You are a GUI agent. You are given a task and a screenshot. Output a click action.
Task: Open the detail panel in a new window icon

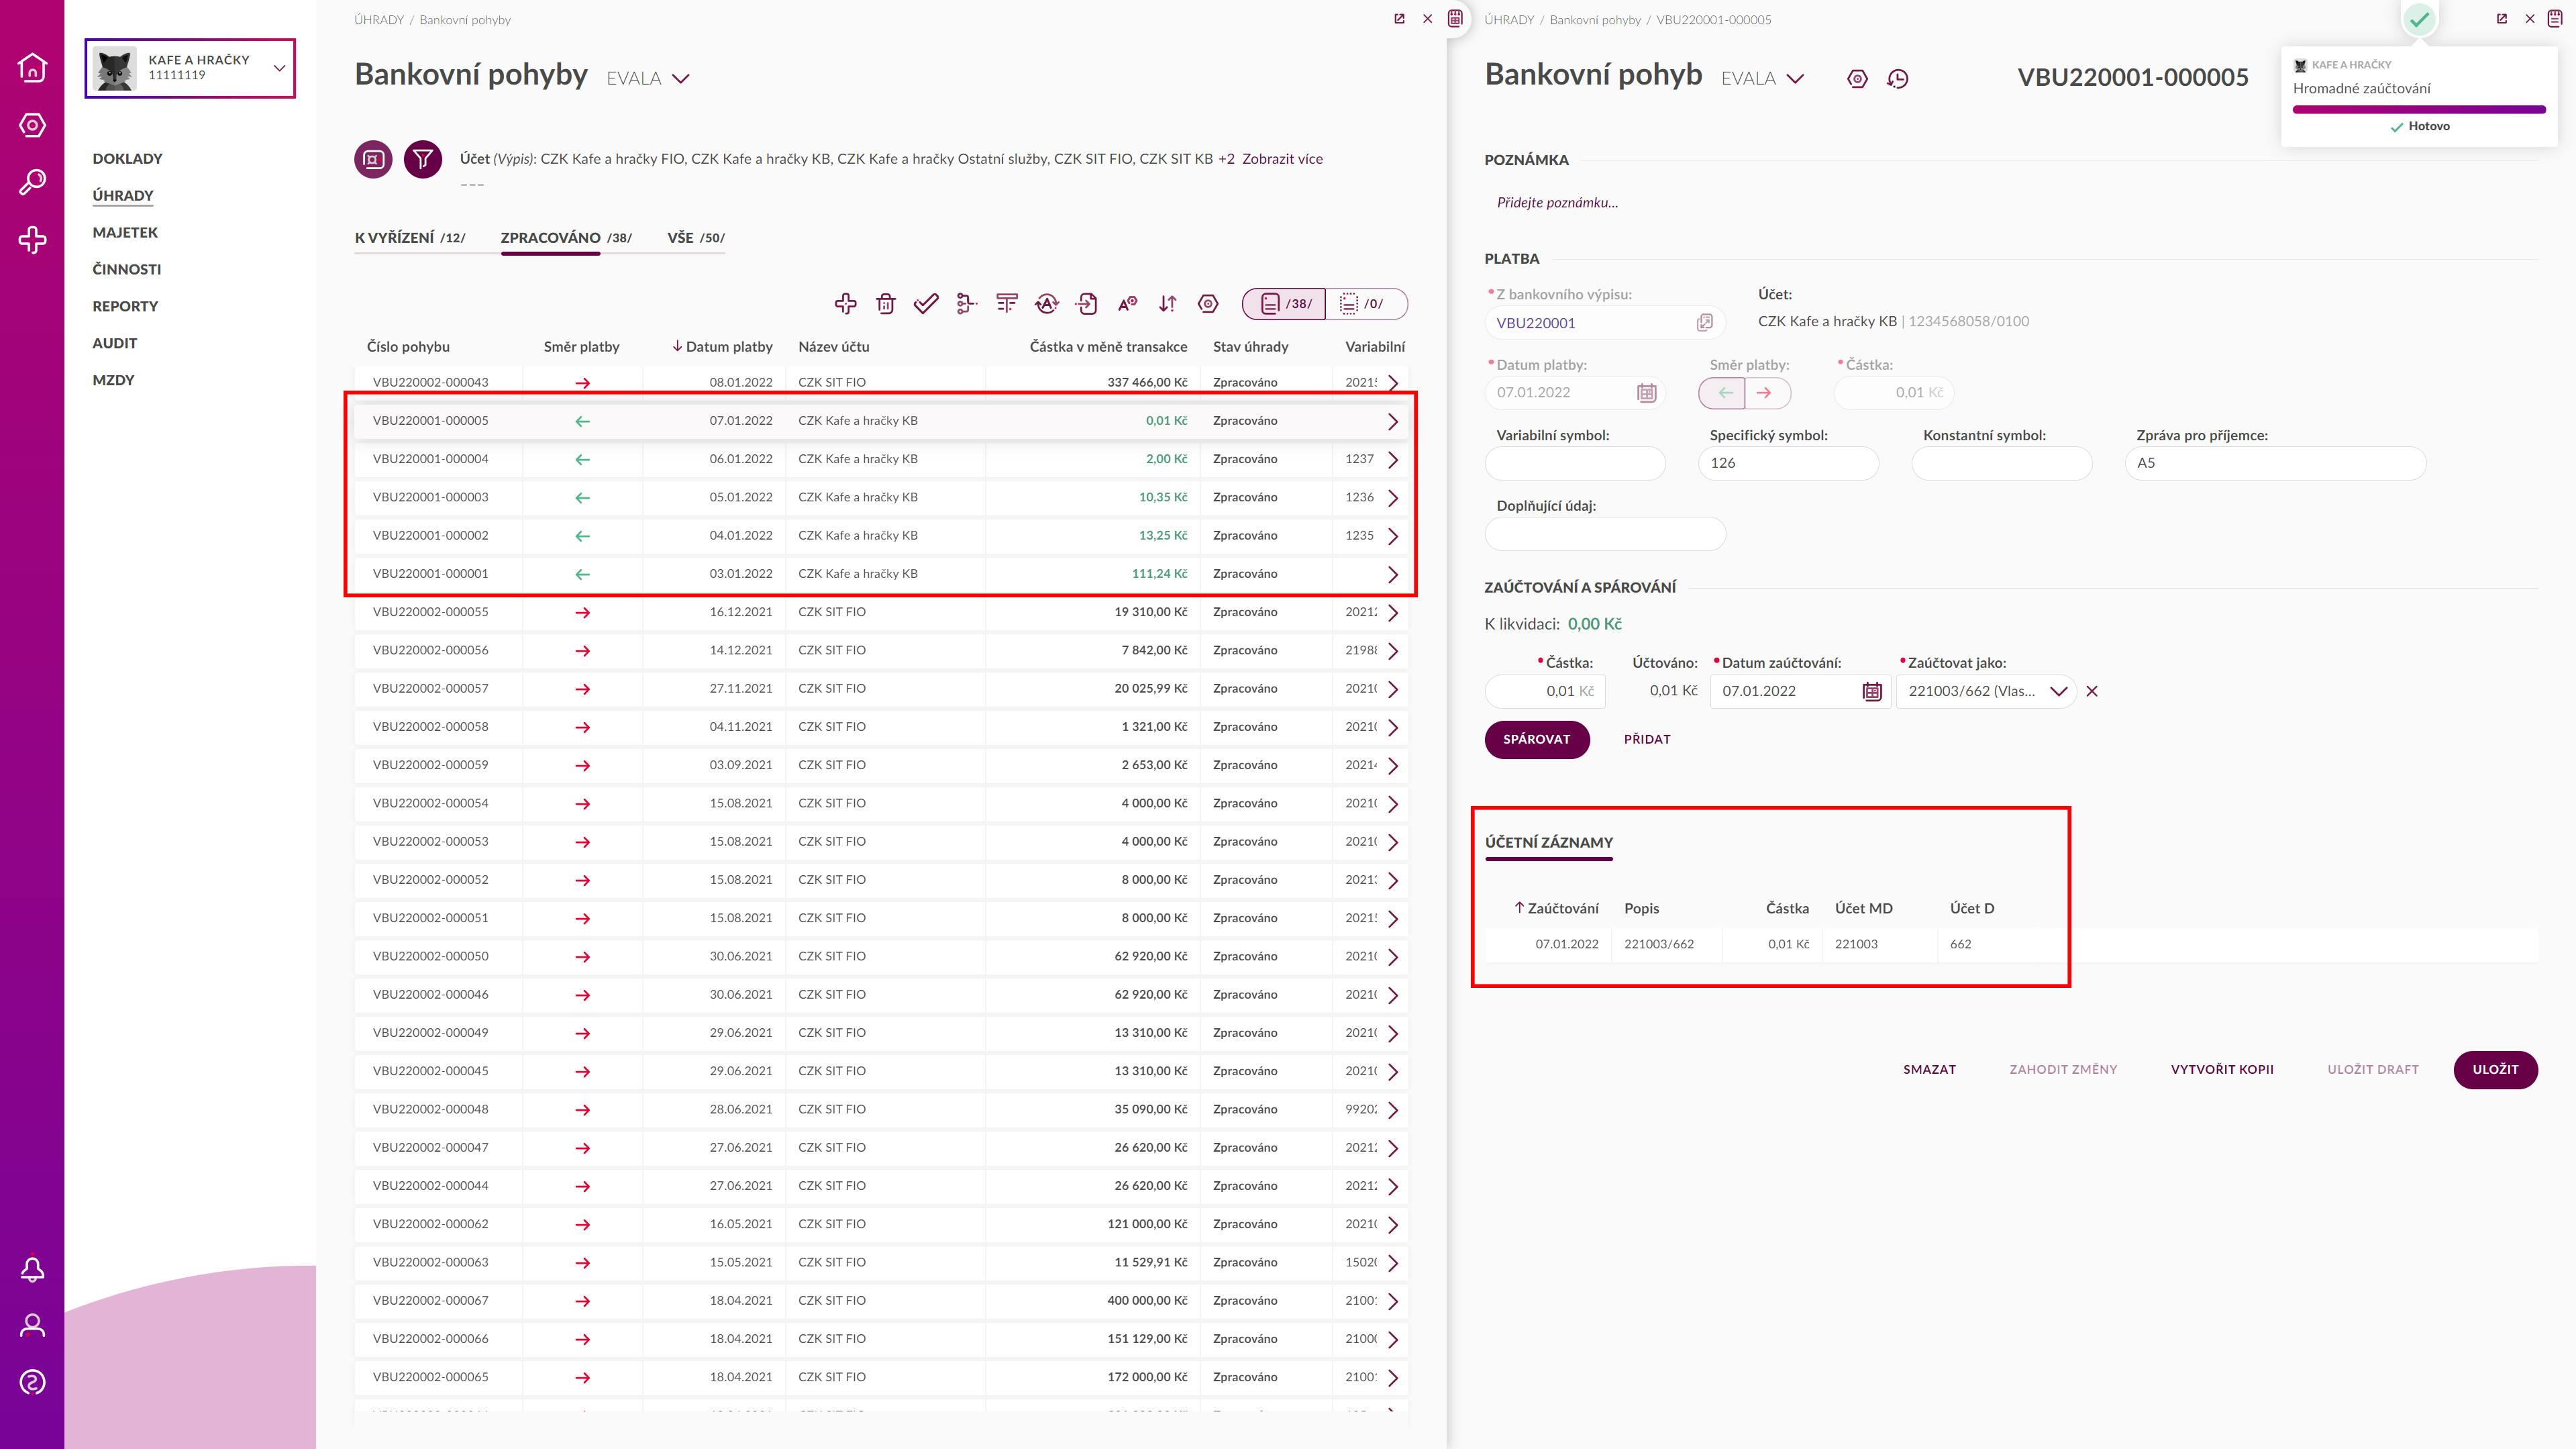point(2502,19)
